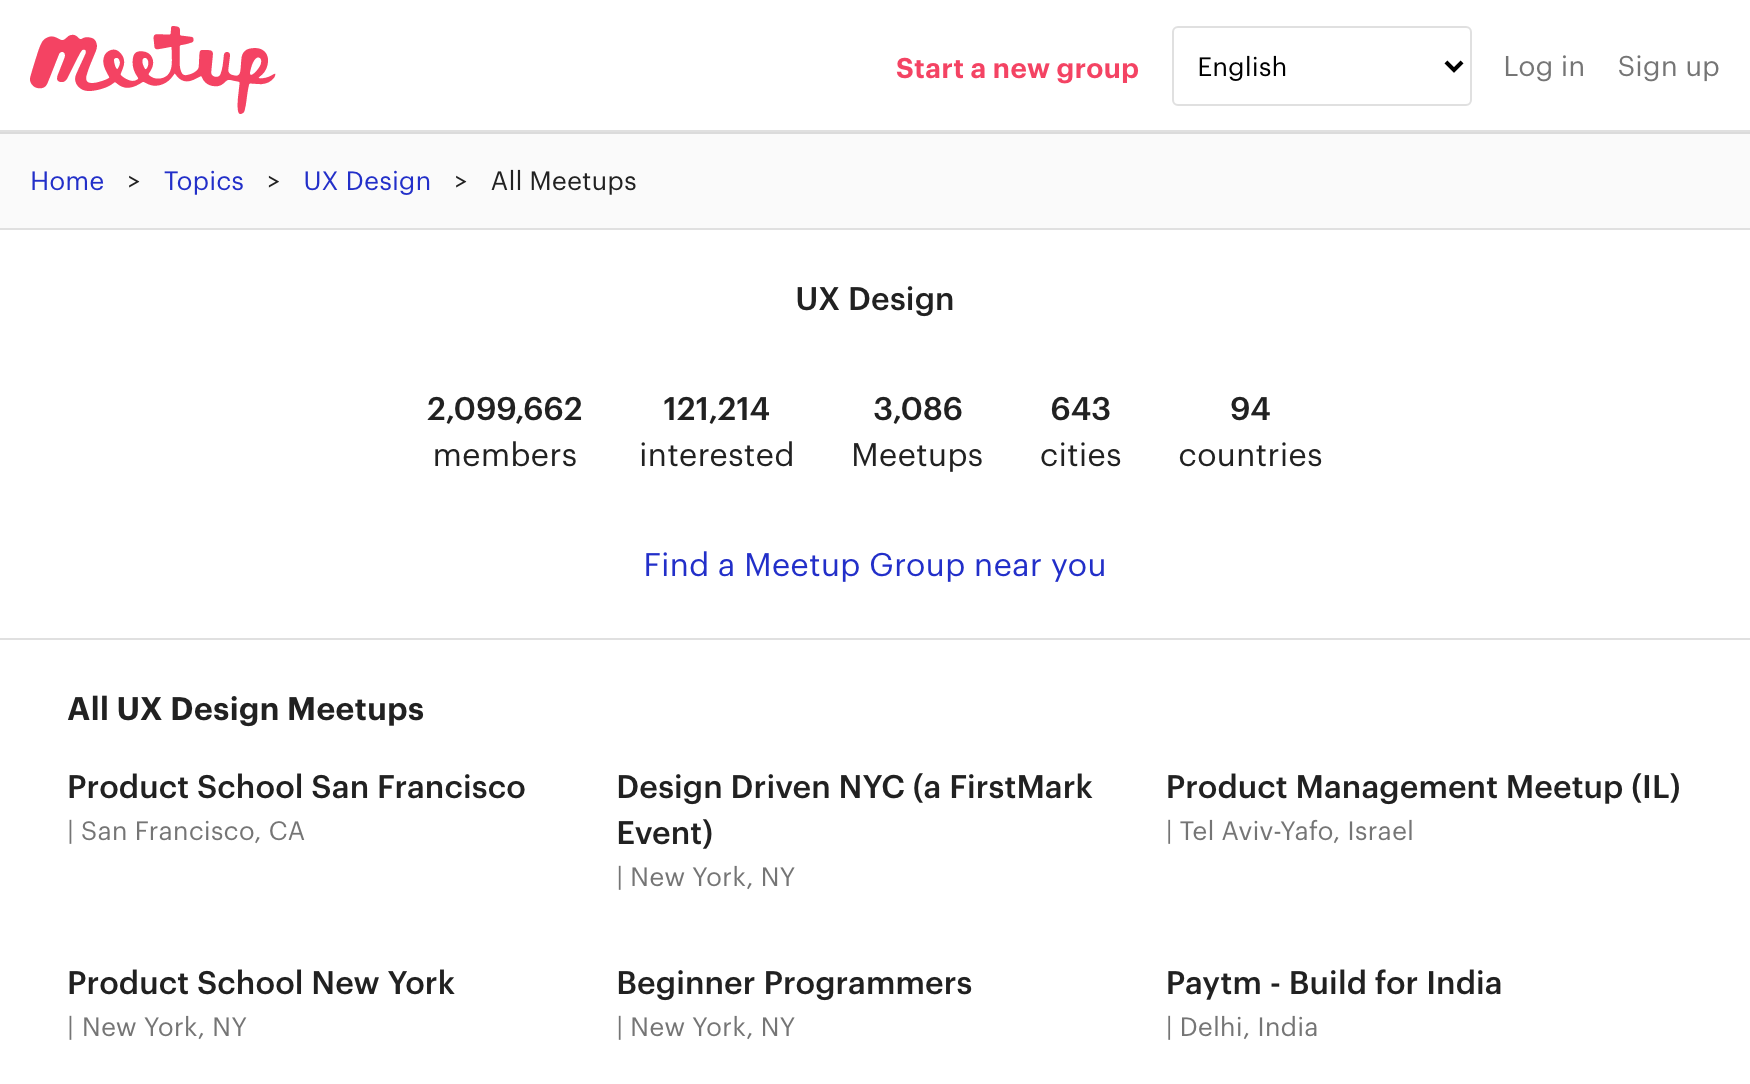This screenshot has height=1084, width=1750.
Task: Click the 121,214 interested statistic
Action: [x=716, y=431]
